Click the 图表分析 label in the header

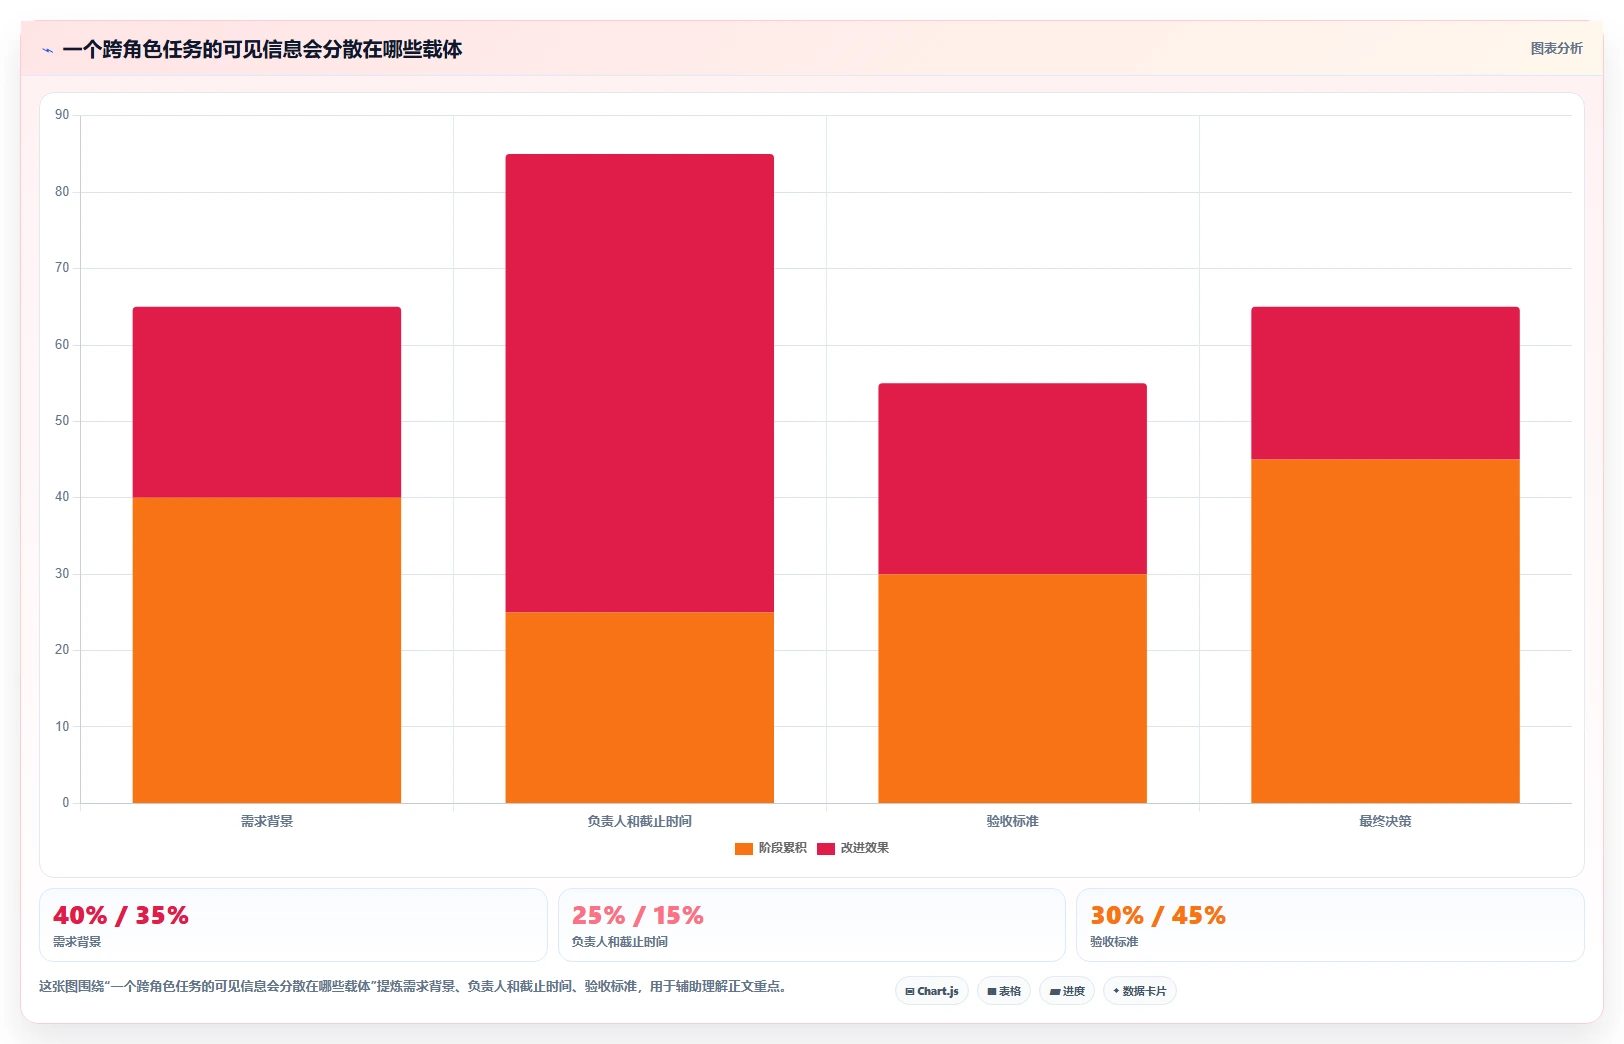(1556, 48)
